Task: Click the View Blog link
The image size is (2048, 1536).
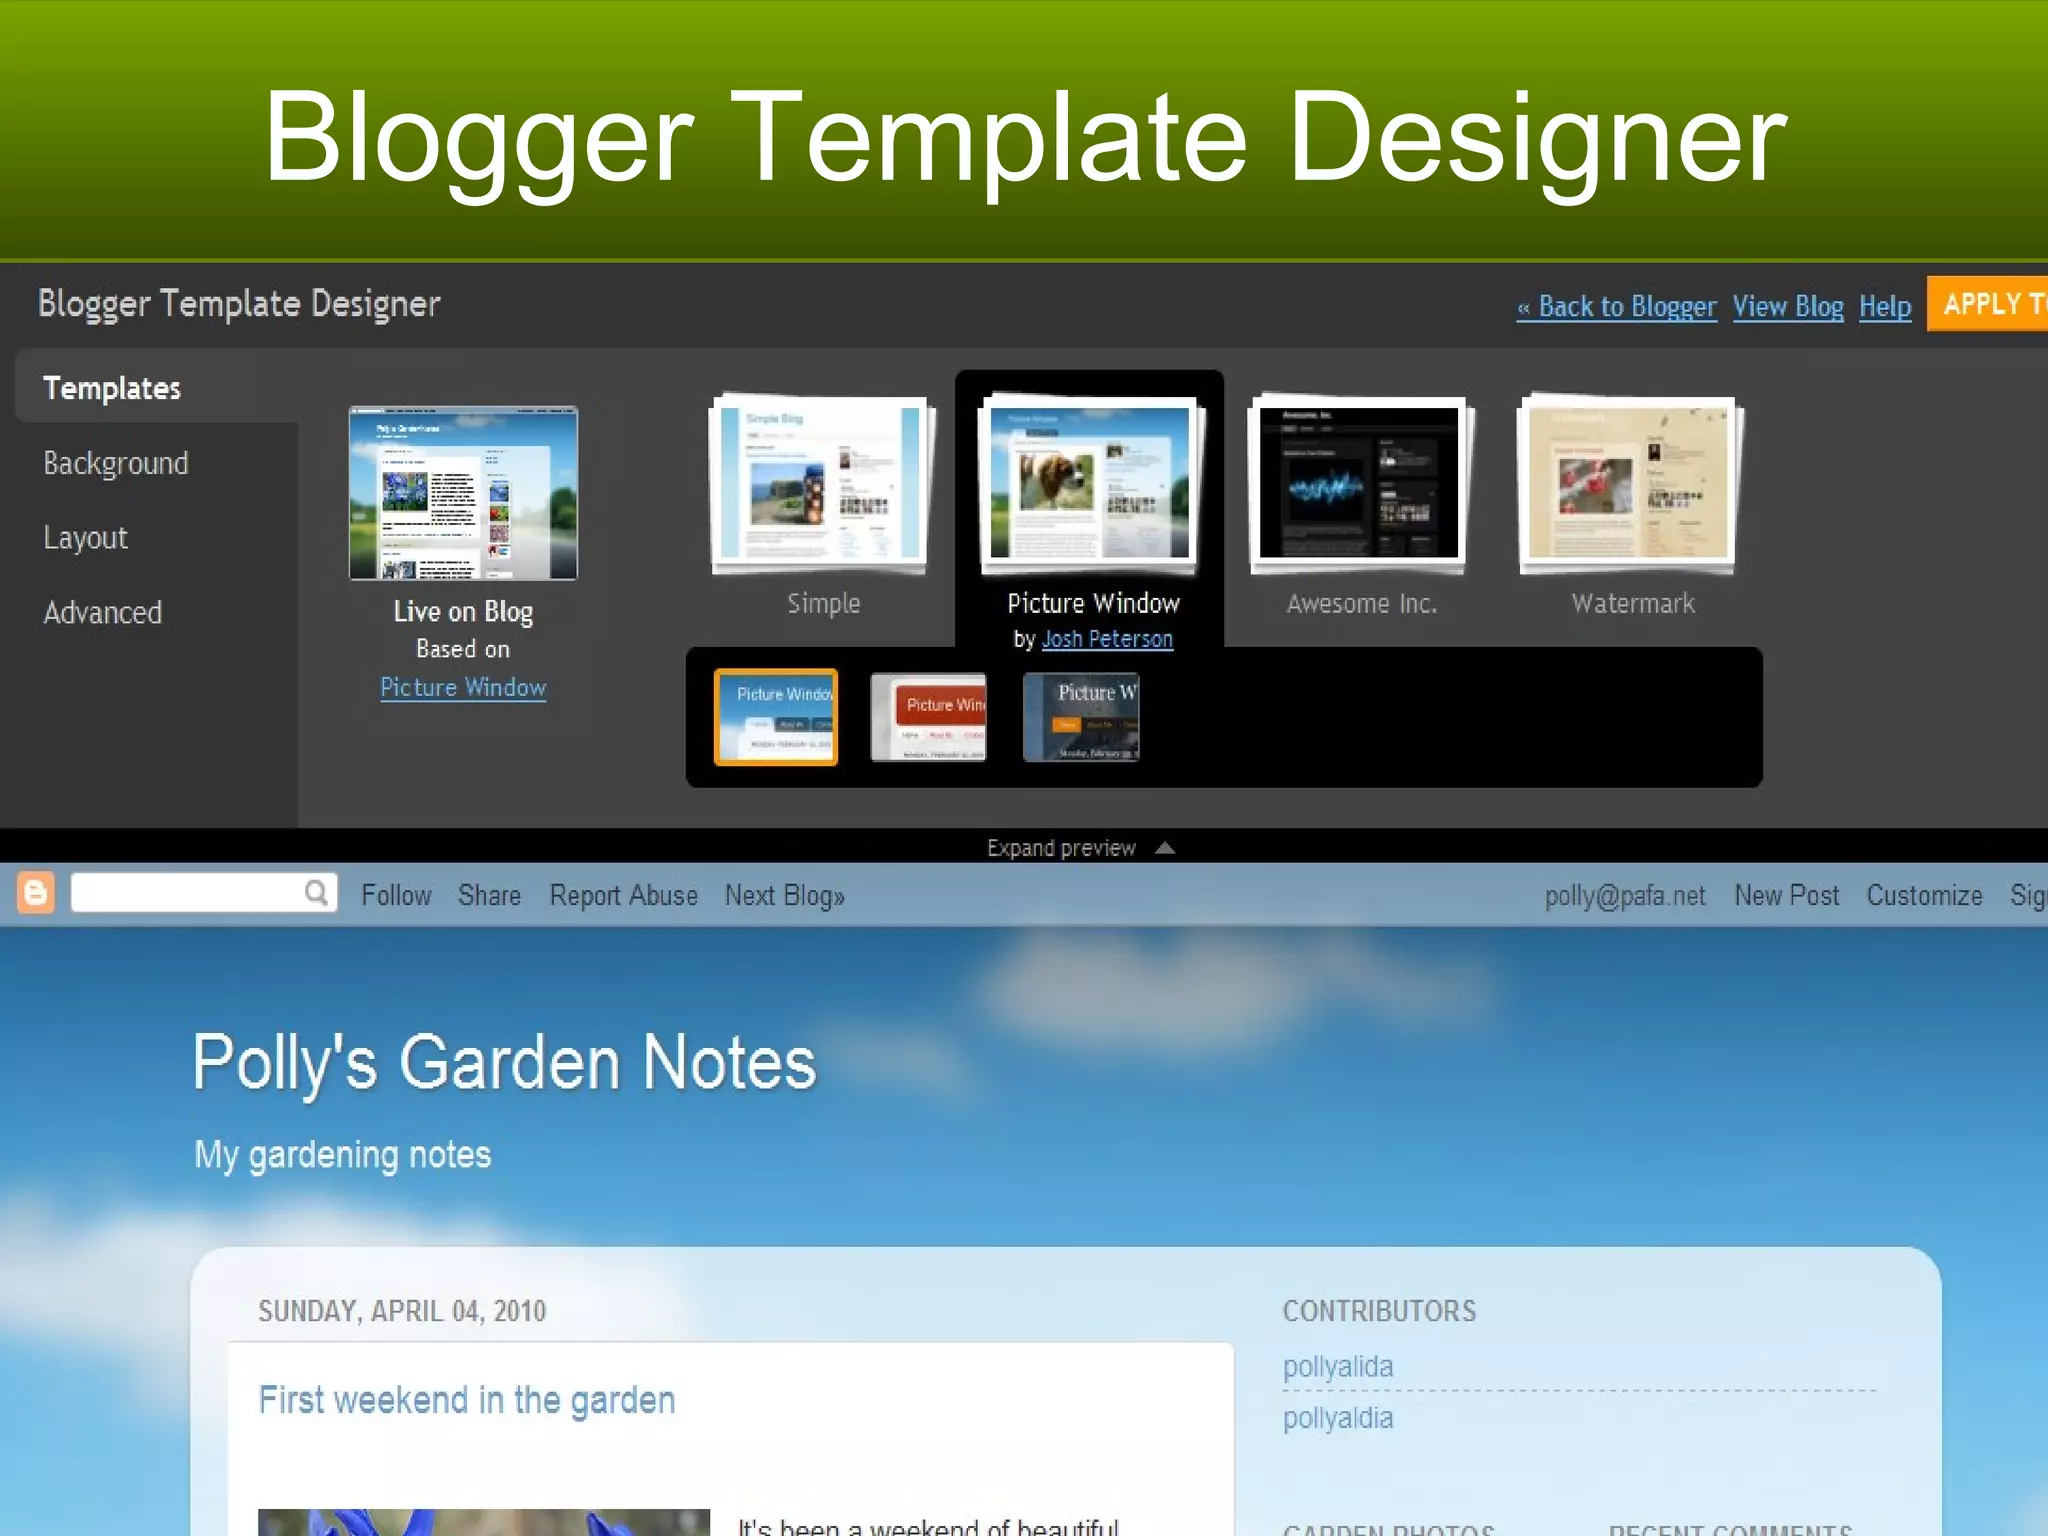Action: (x=1788, y=306)
